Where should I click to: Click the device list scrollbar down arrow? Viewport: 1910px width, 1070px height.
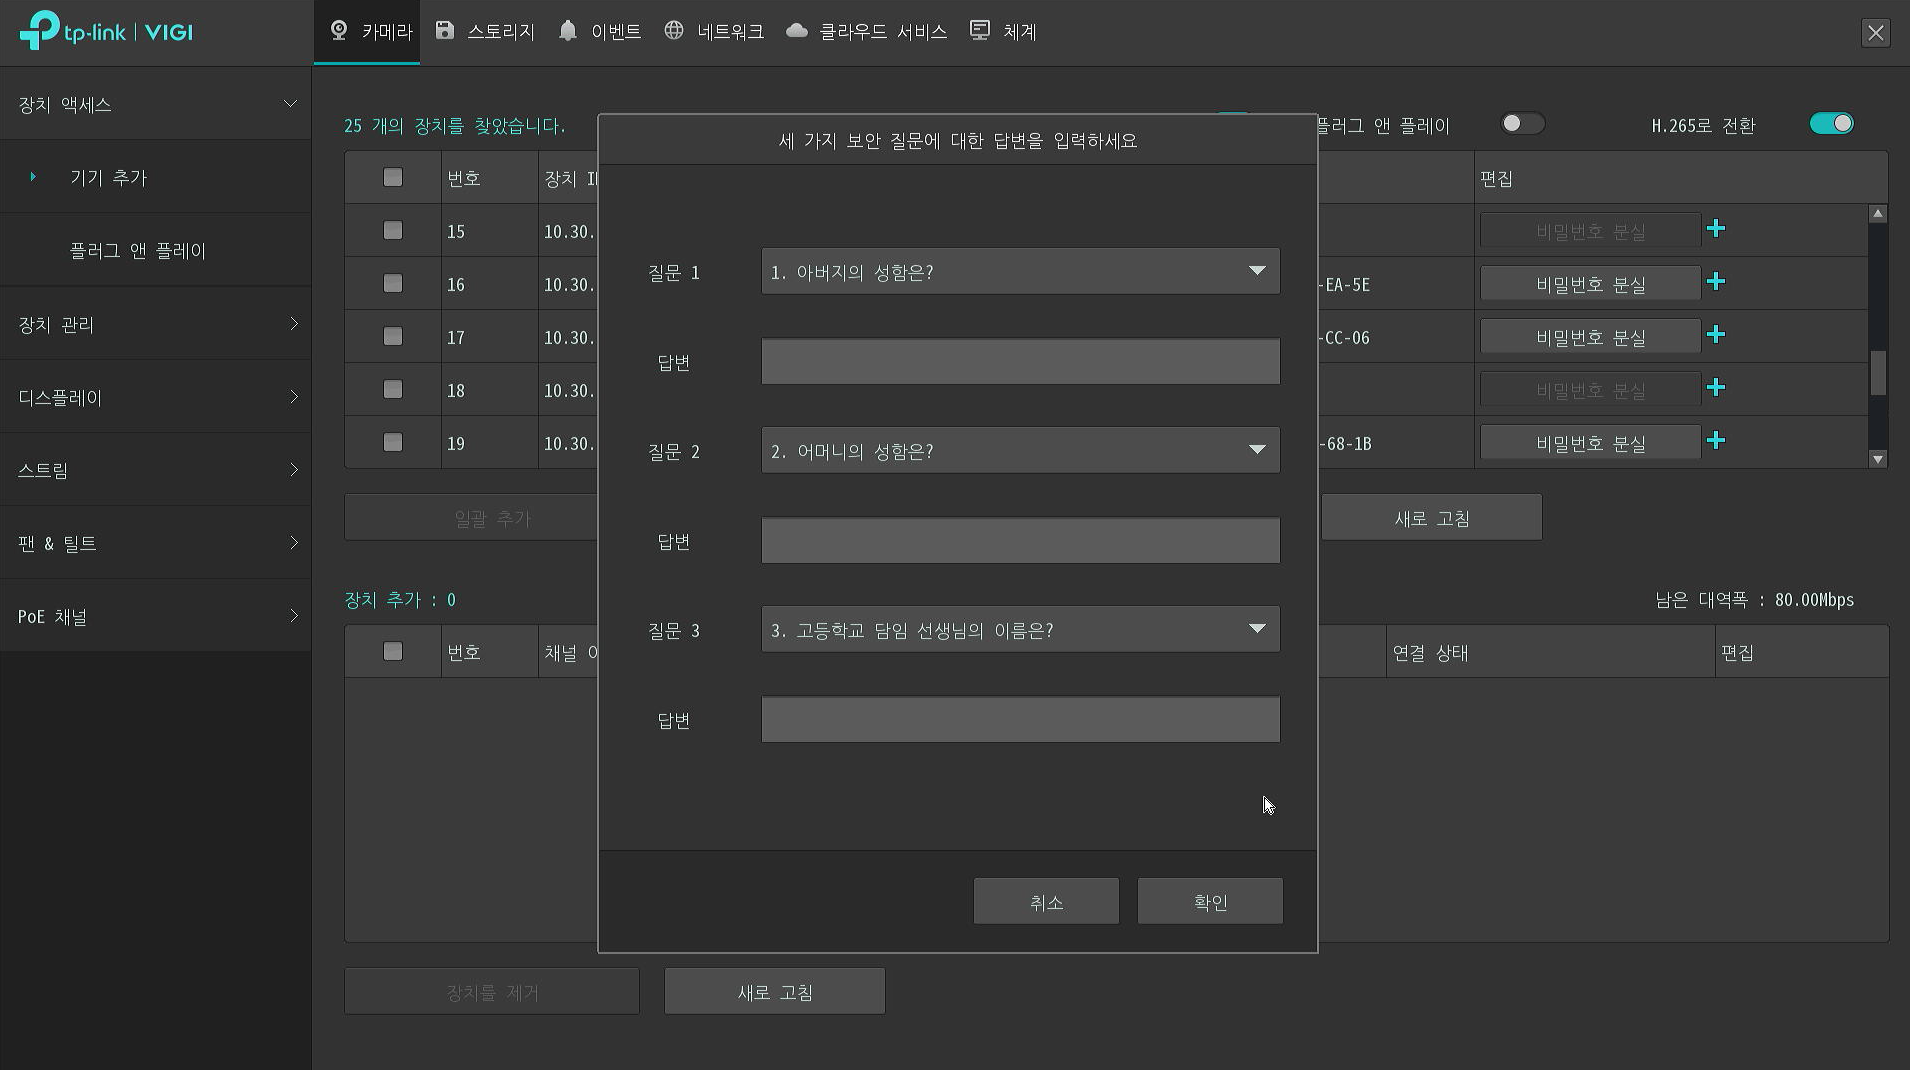[1878, 459]
